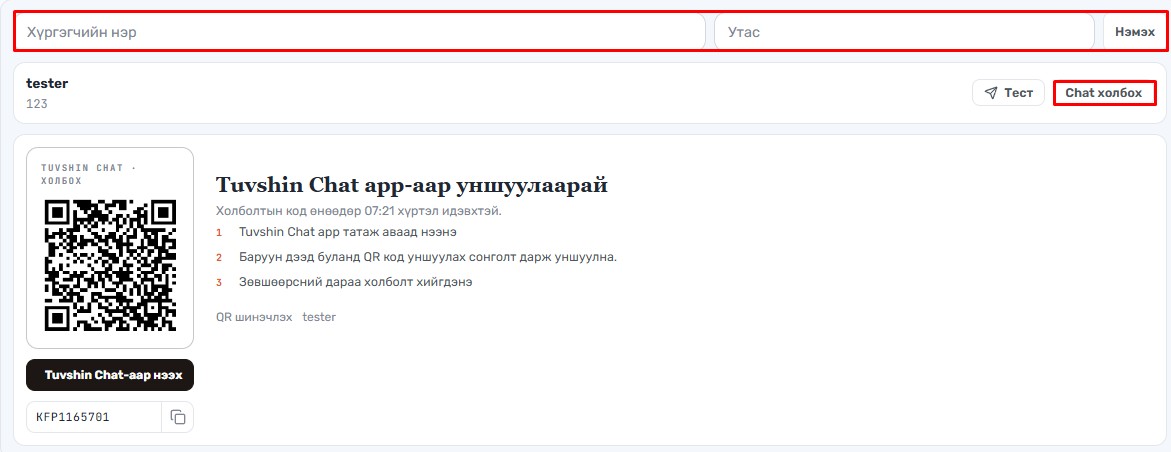Click the Tuvshin Chat QR code image
This screenshot has height=452, width=1171.
[x=110, y=265]
